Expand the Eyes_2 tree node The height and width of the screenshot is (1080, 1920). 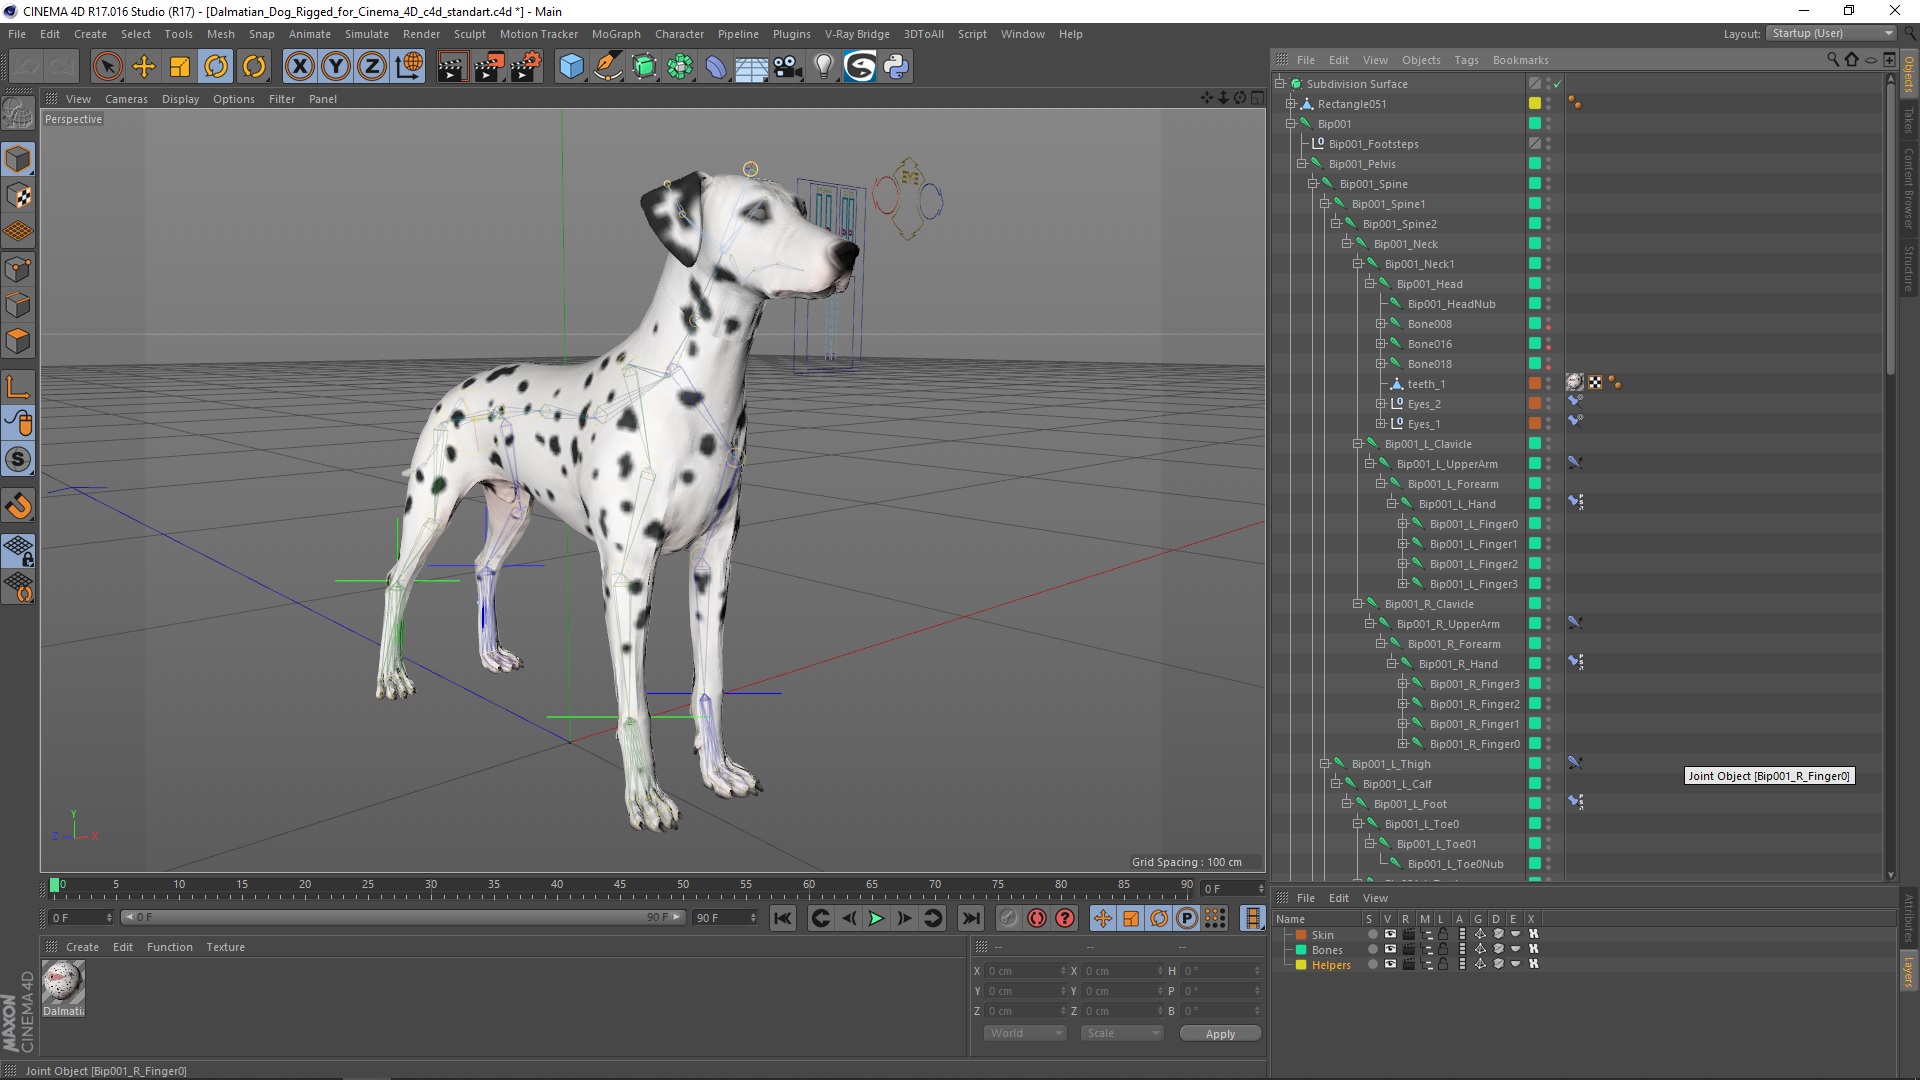click(1380, 404)
